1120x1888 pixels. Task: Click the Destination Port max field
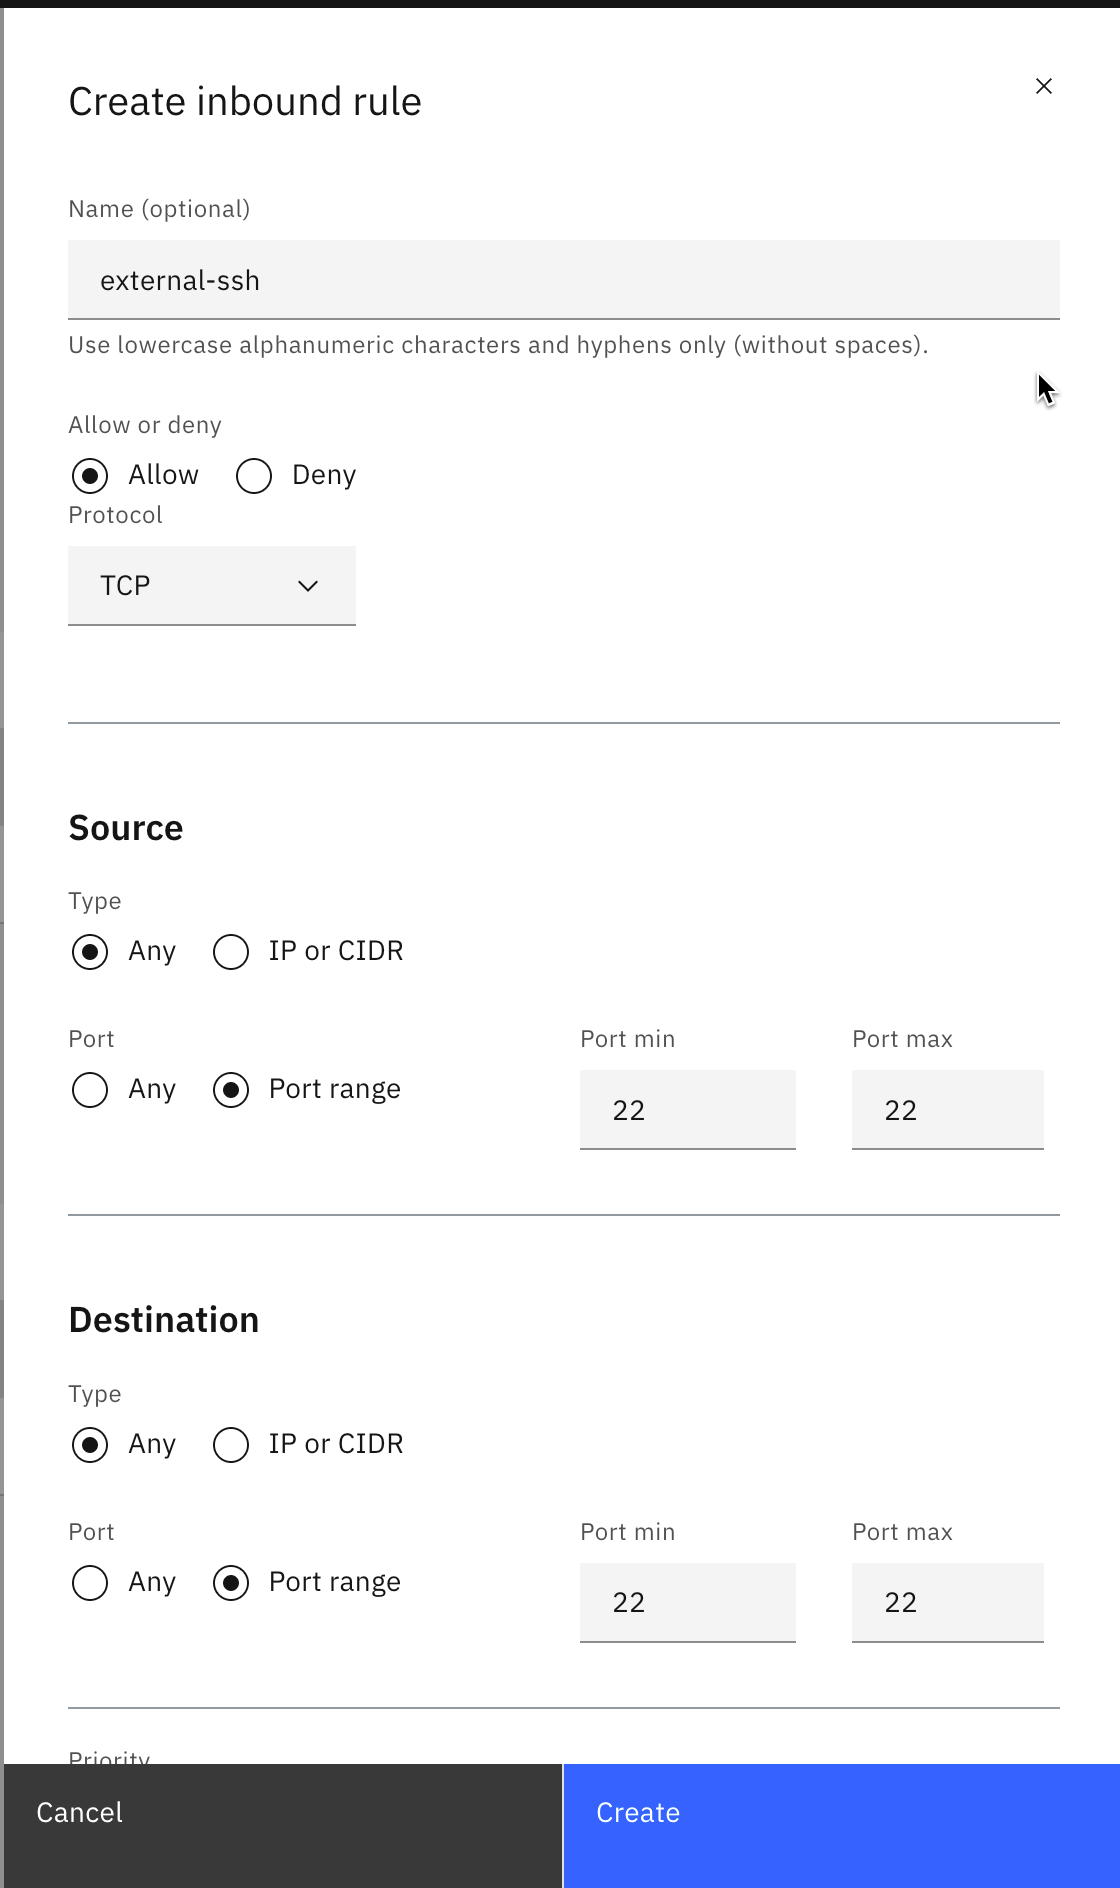(x=946, y=1602)
